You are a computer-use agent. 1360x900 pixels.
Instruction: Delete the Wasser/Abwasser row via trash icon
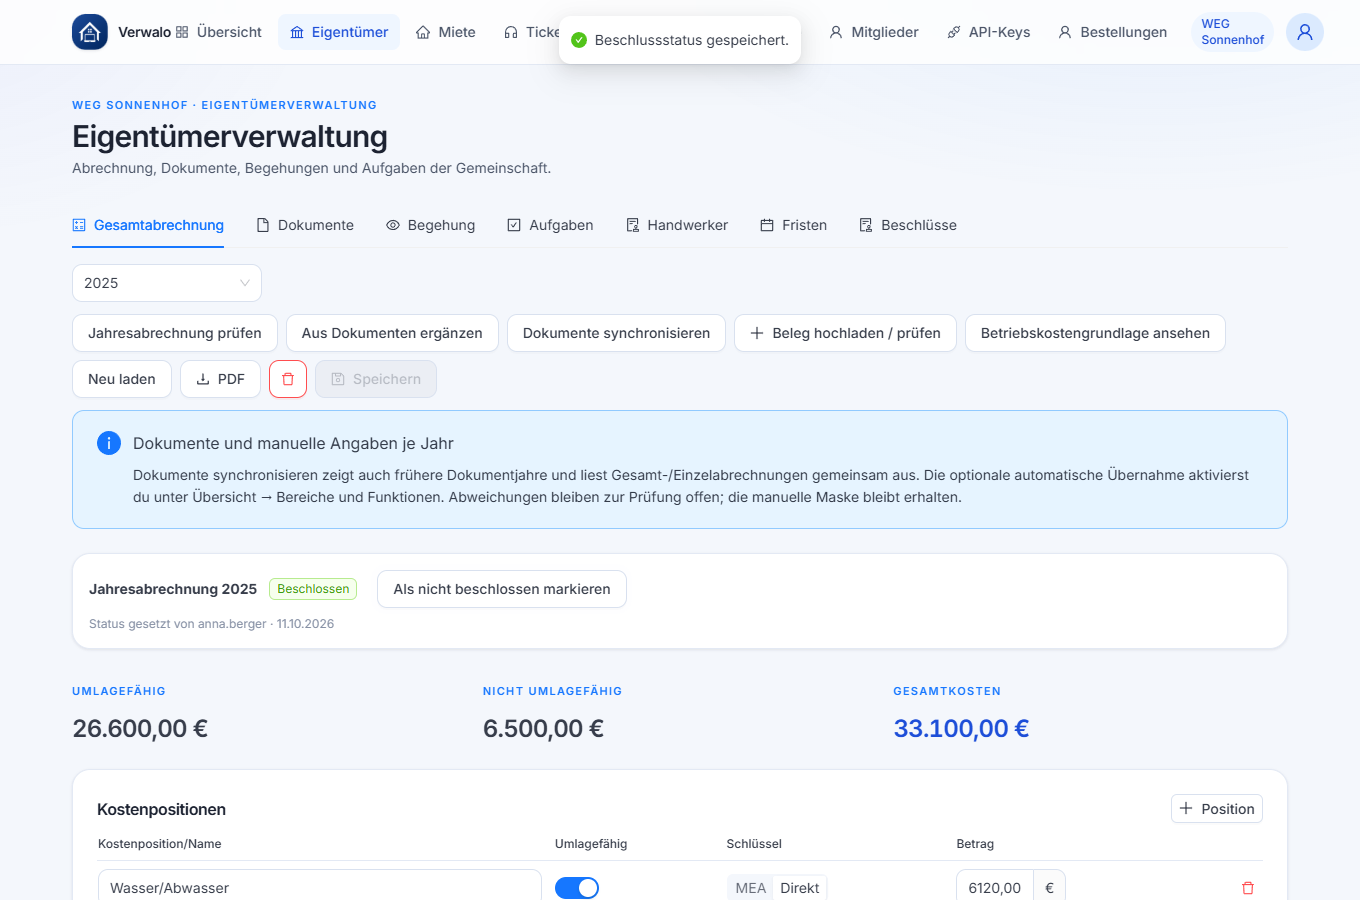click(x=1248, y=888)
